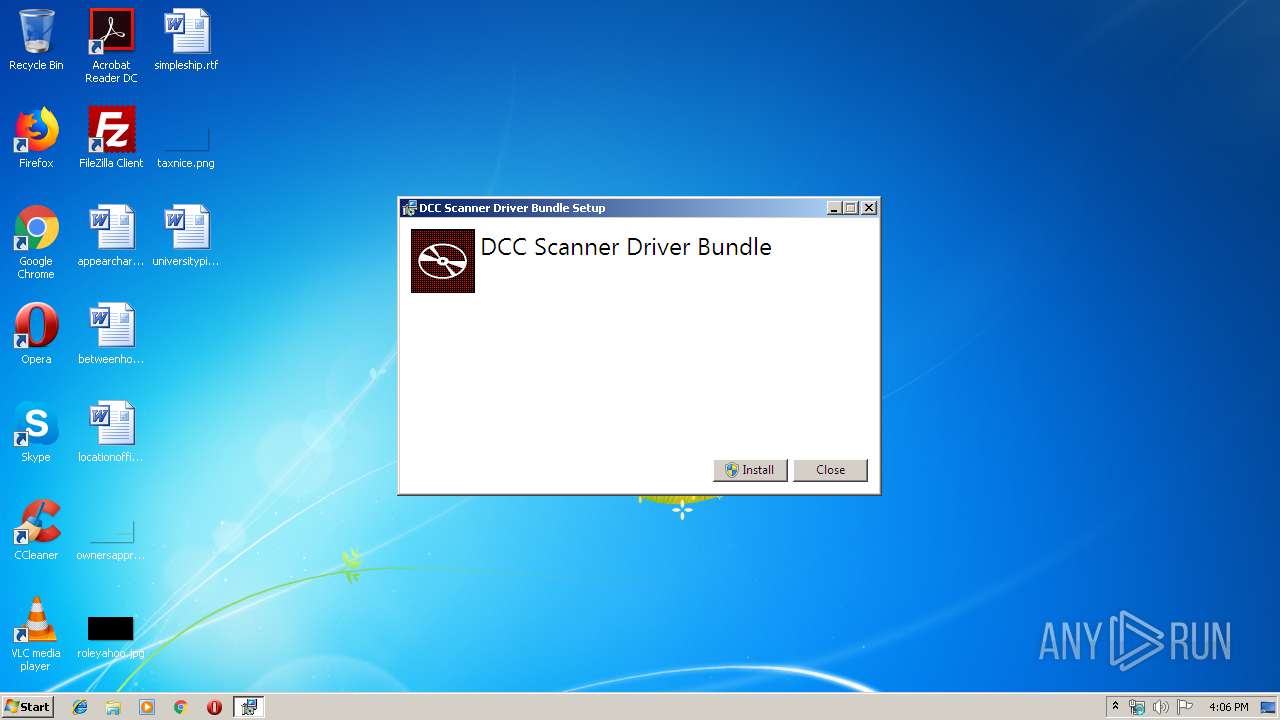The width and height of the screenshot is (1280, 720).
Task: Maximize the DCC Scanner Driver Bundle Setup window
Action: click(x=851, y=208)
